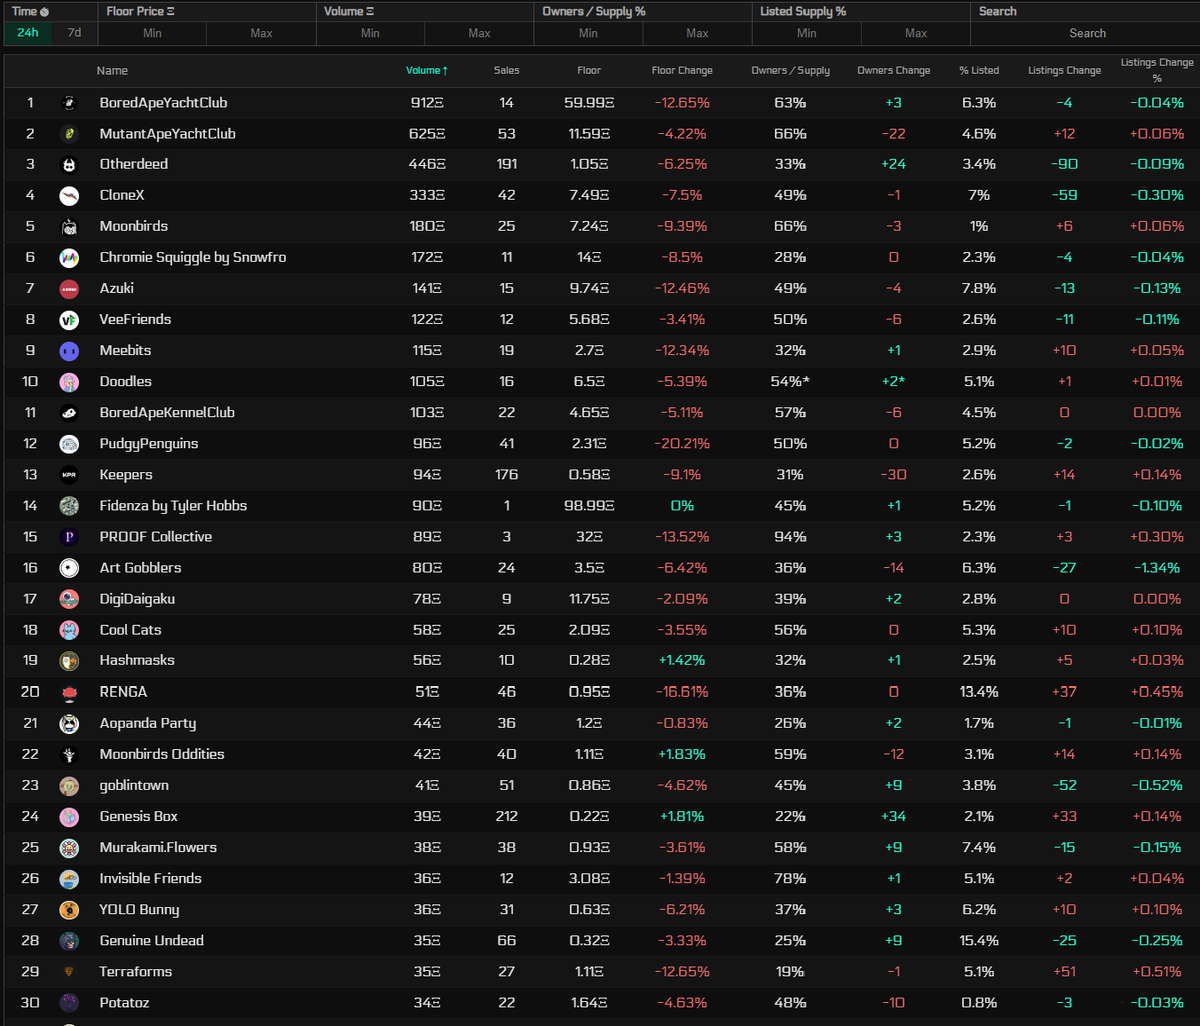Click the CloneX collection icon
Viewport: 1200px width, 1026px height.
coord(69,195)
